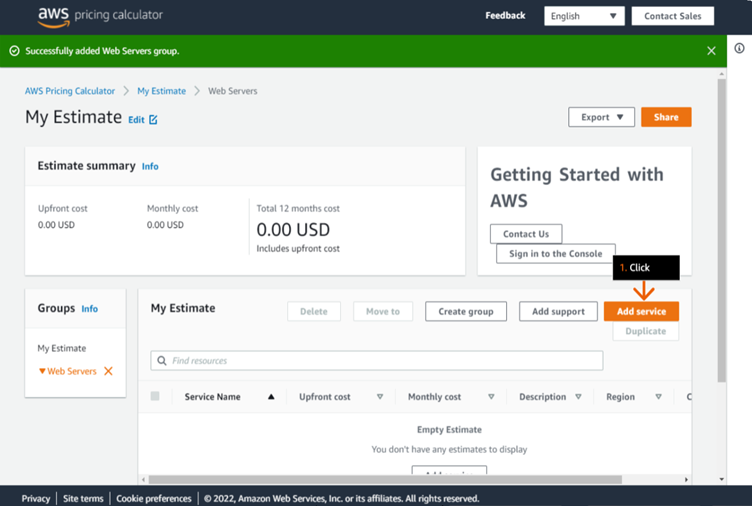The height and width of the screenshot is (506, 752).
Task: Collapse the Web Servers group
Action: (x=42, y=371)
